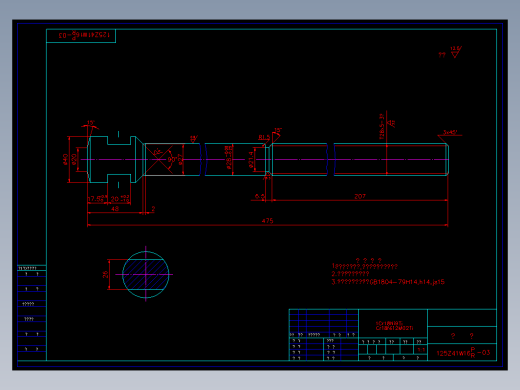Select technical note line 2
This screenshot has width=520, height=390.
click(x=350, y=274)
